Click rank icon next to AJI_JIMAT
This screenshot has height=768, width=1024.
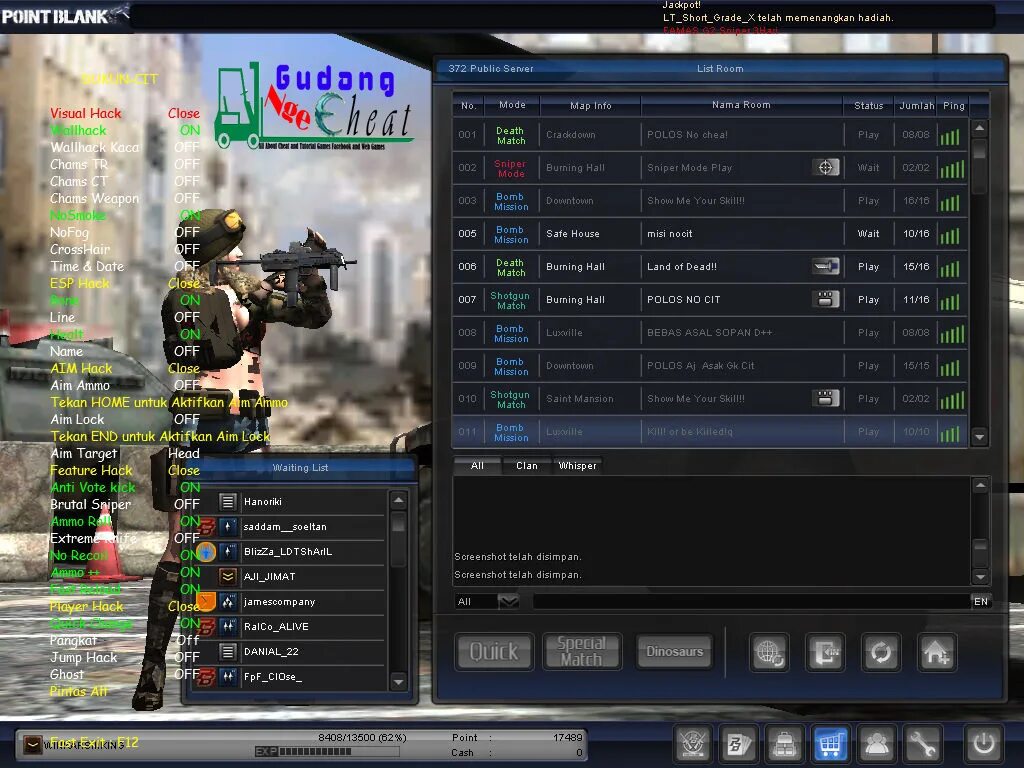click(227, 577)
